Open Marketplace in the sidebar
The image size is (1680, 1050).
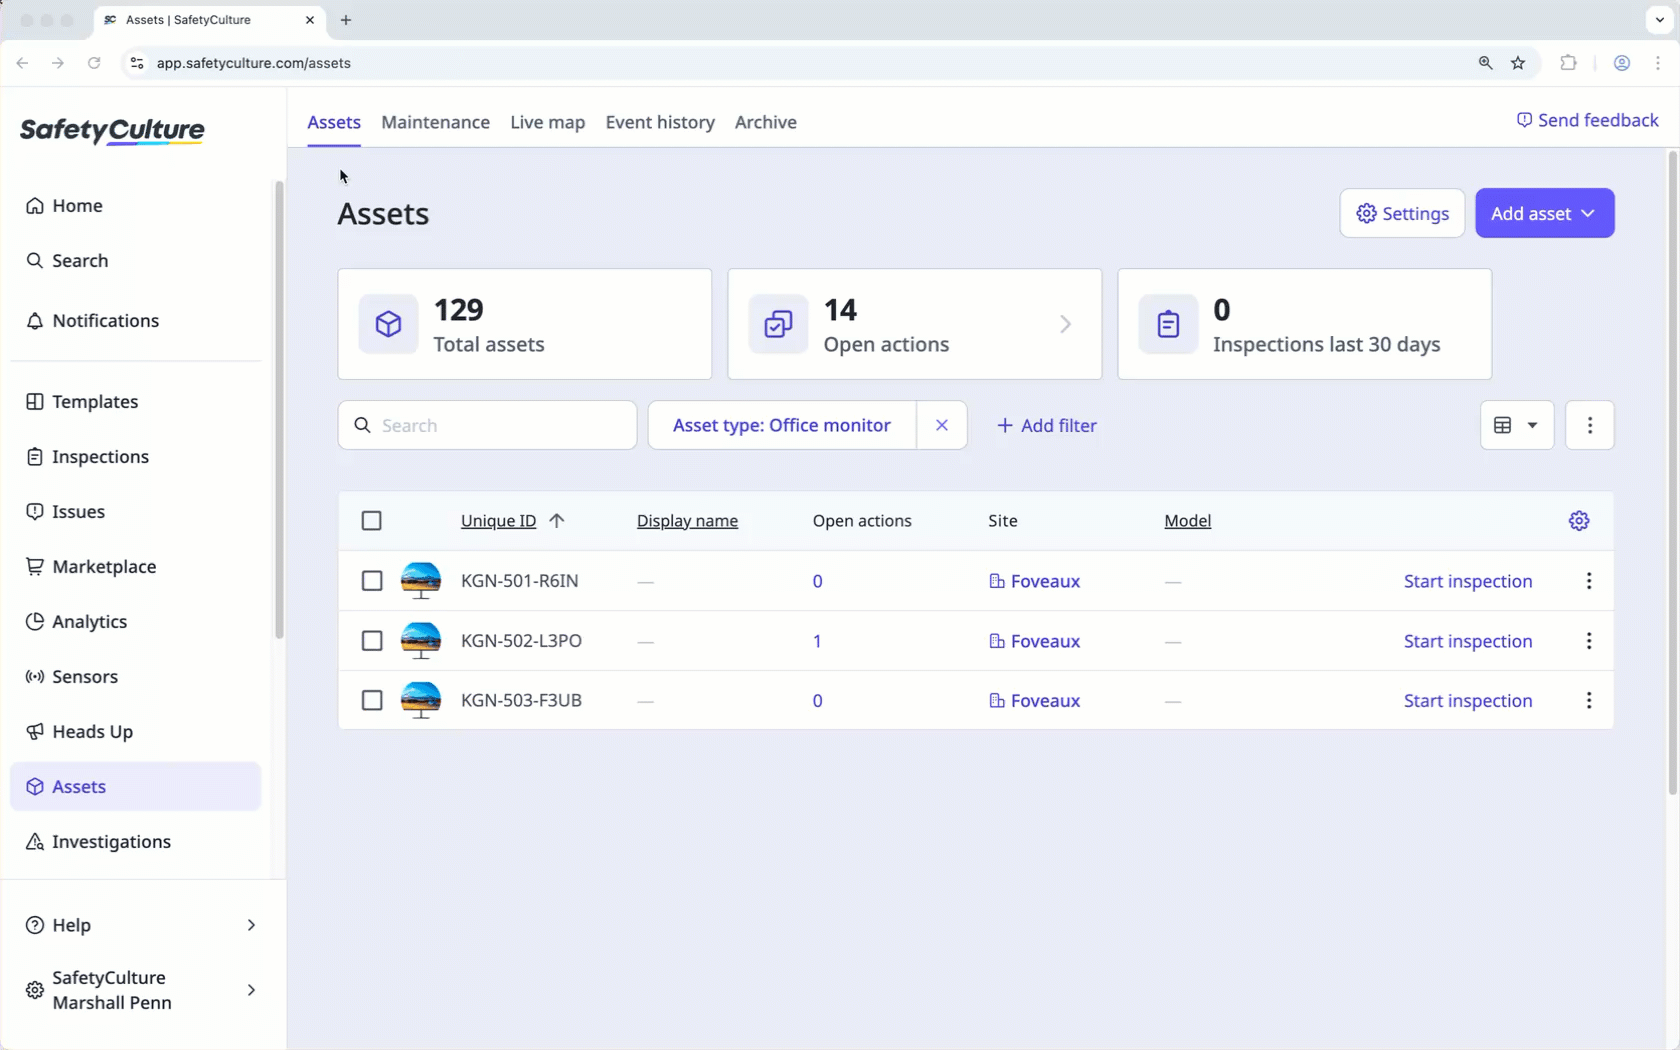[x=136, y=567]
